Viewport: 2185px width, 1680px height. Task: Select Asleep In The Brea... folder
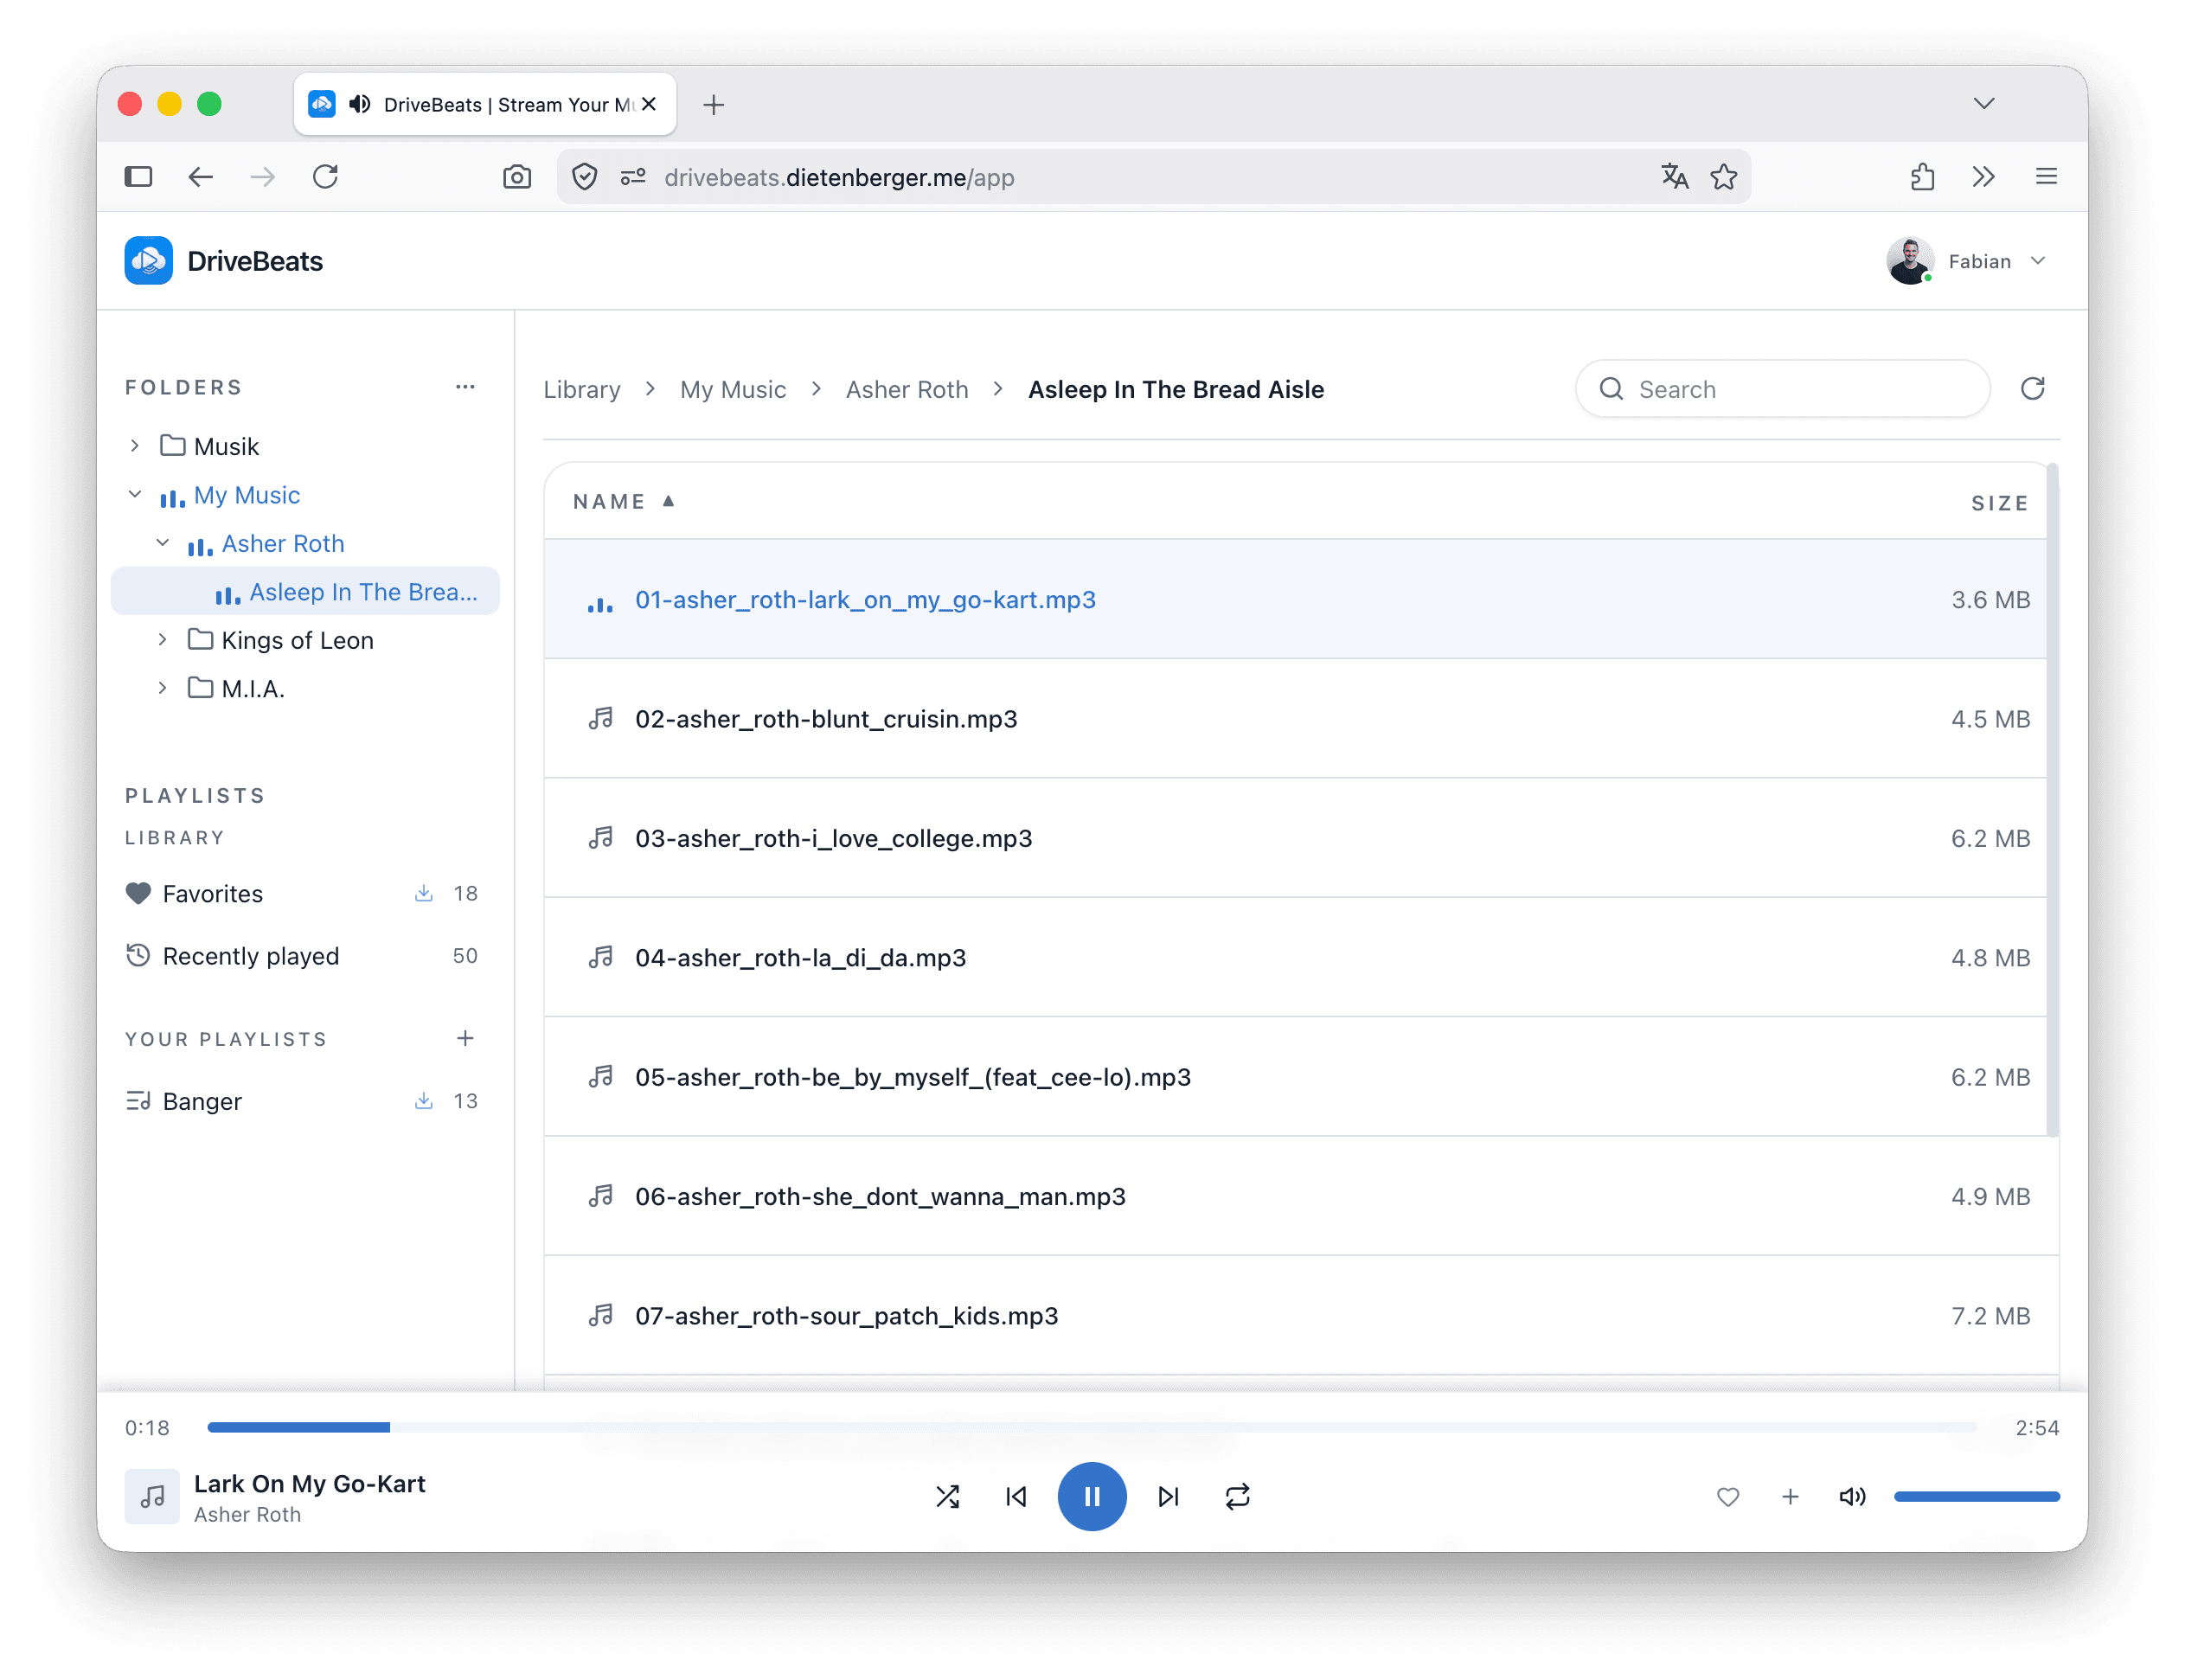click(305, 591)
